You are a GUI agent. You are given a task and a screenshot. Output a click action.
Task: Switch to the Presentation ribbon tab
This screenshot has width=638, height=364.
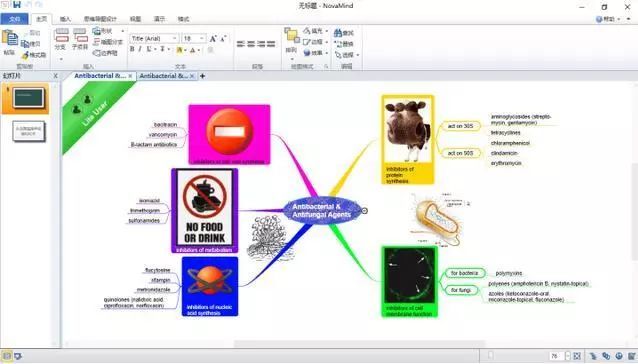point(159,19)
